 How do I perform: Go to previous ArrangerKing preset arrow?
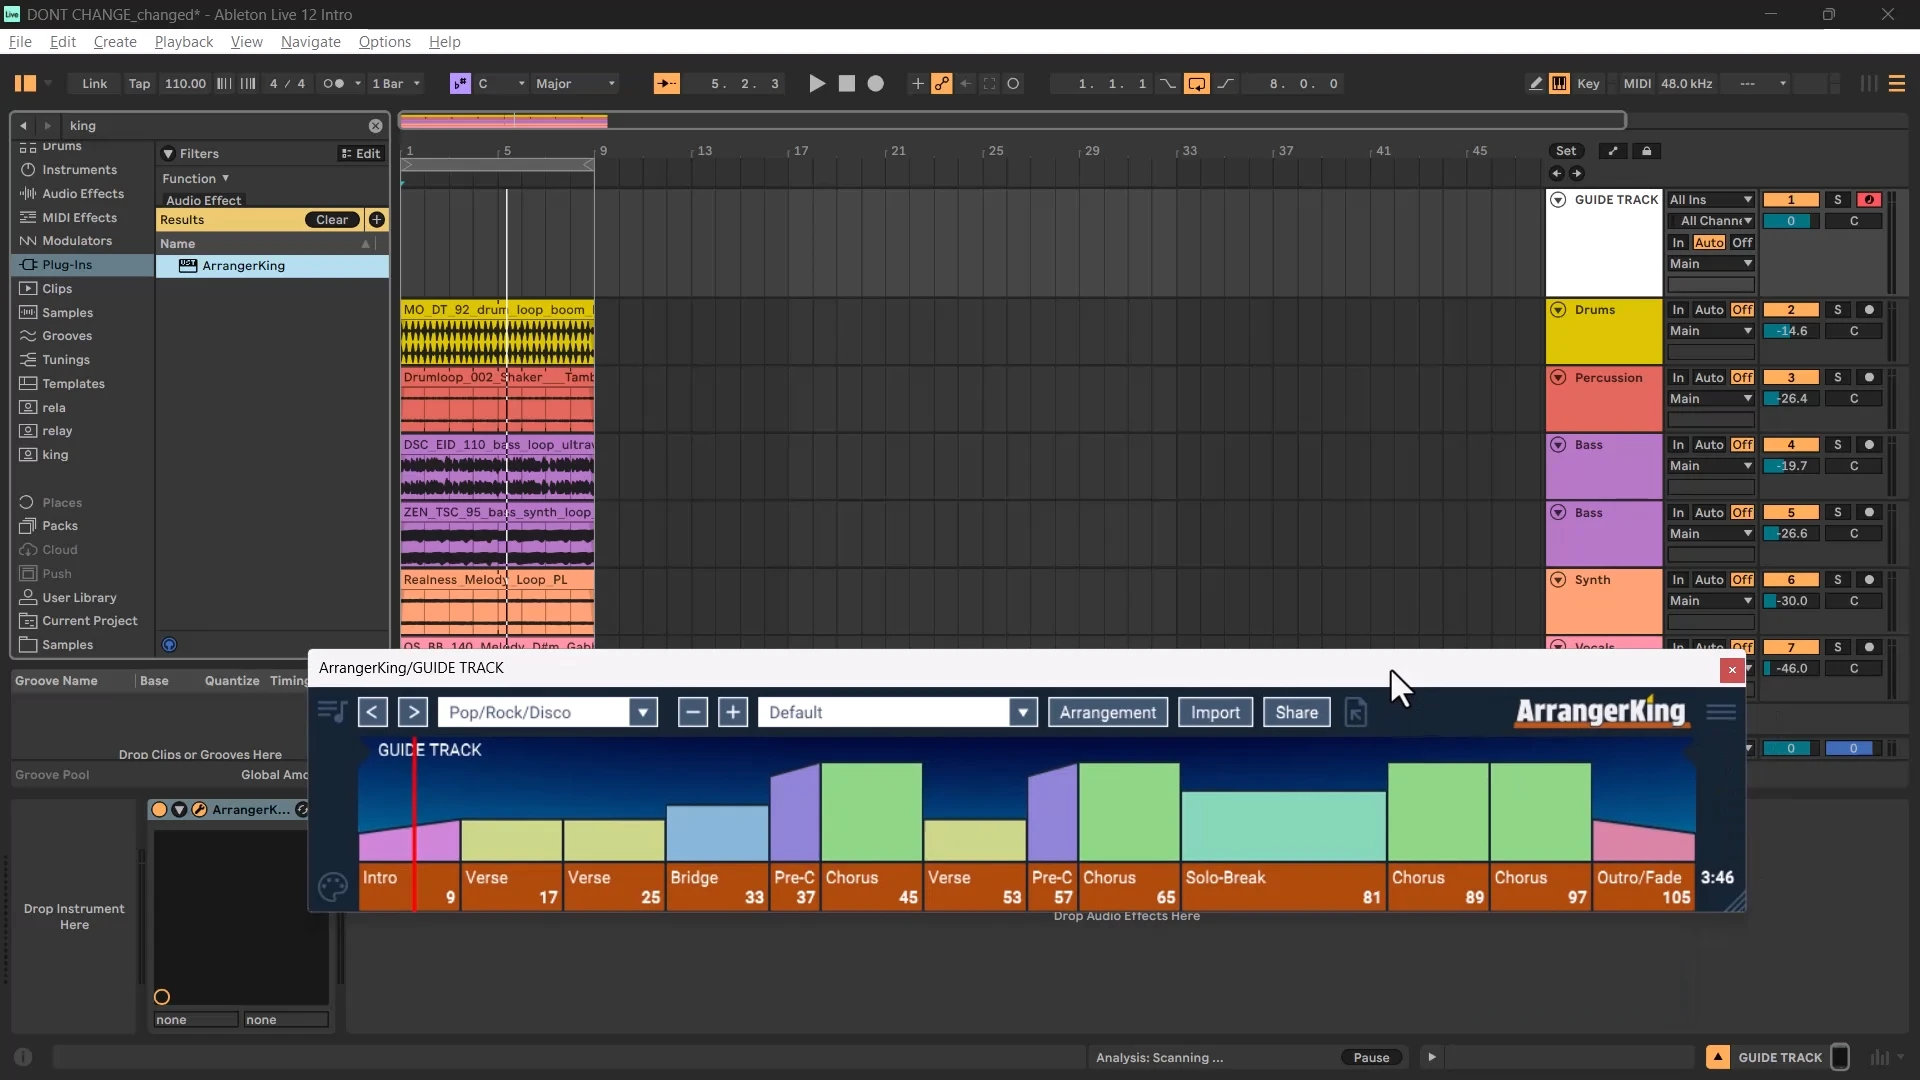point(372,712)
